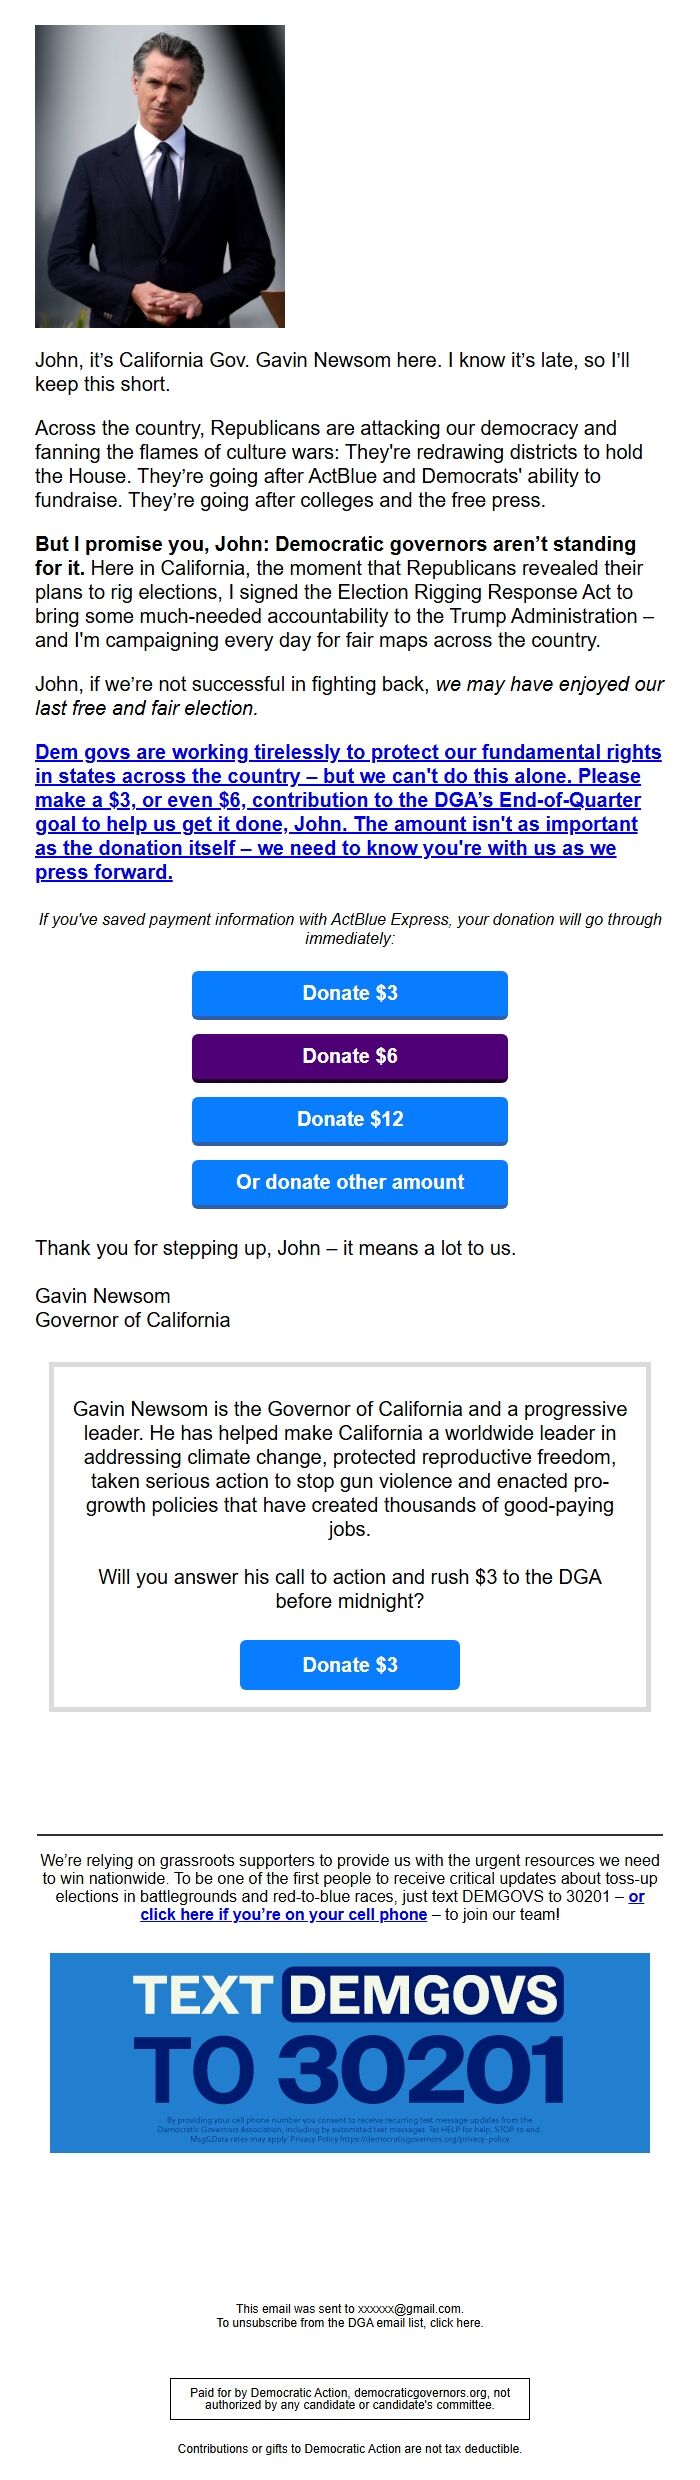The height and width of the screenshot is (2480, 700).
Task: Click the 'Governor of California' signature line
Action: pyautogui.click(x=132, y=1320)
